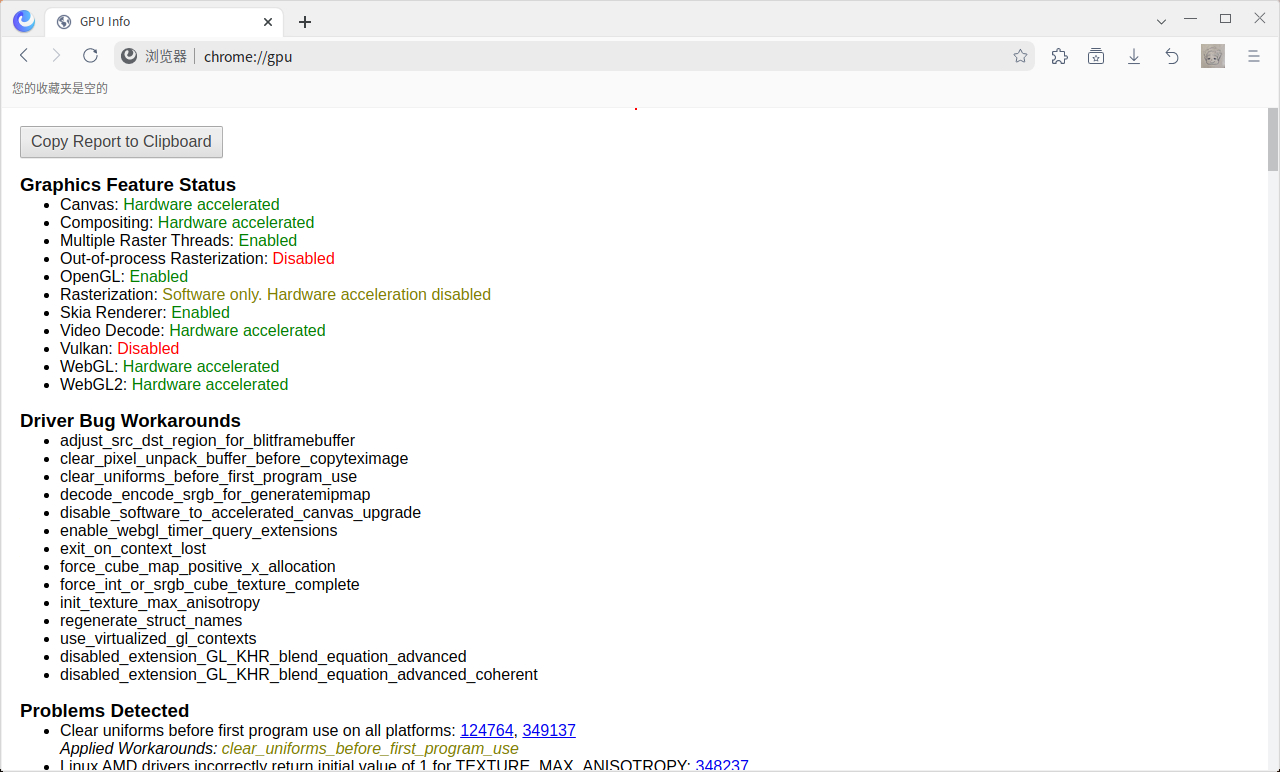Viewport: 1280px width, 772px height.
Task: Click Copy Report to Clipboard
Action: [121, 142]
